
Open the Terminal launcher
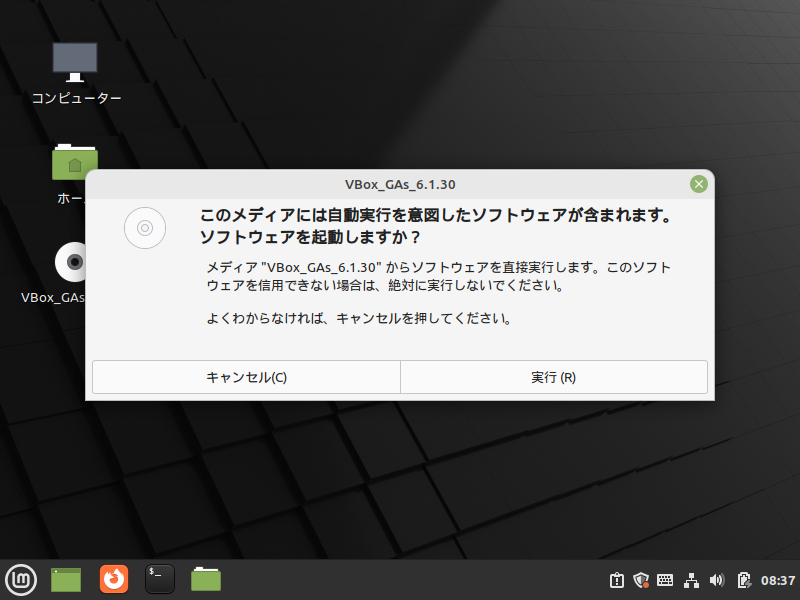pos(160,579)
